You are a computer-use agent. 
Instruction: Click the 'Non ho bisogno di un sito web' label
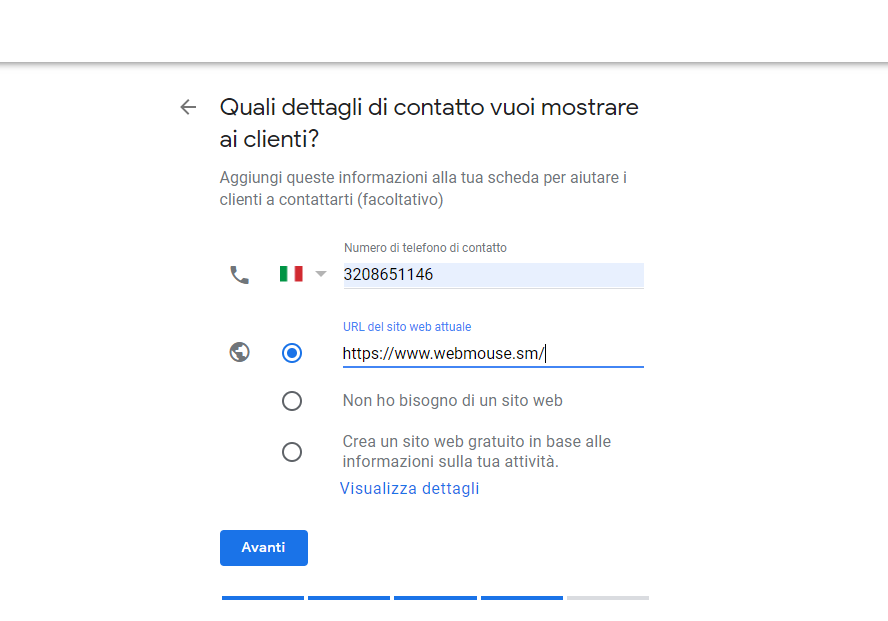tap(452, 401)
